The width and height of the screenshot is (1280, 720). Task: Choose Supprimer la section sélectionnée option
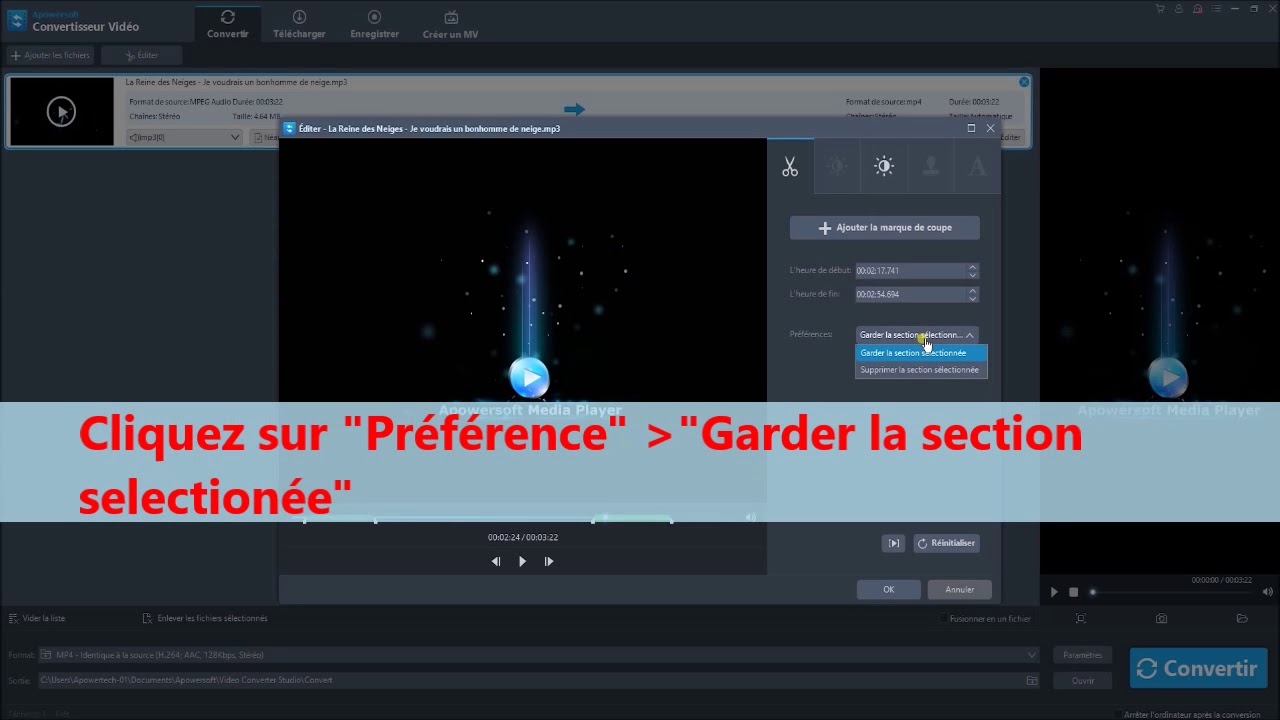[921, 370]
